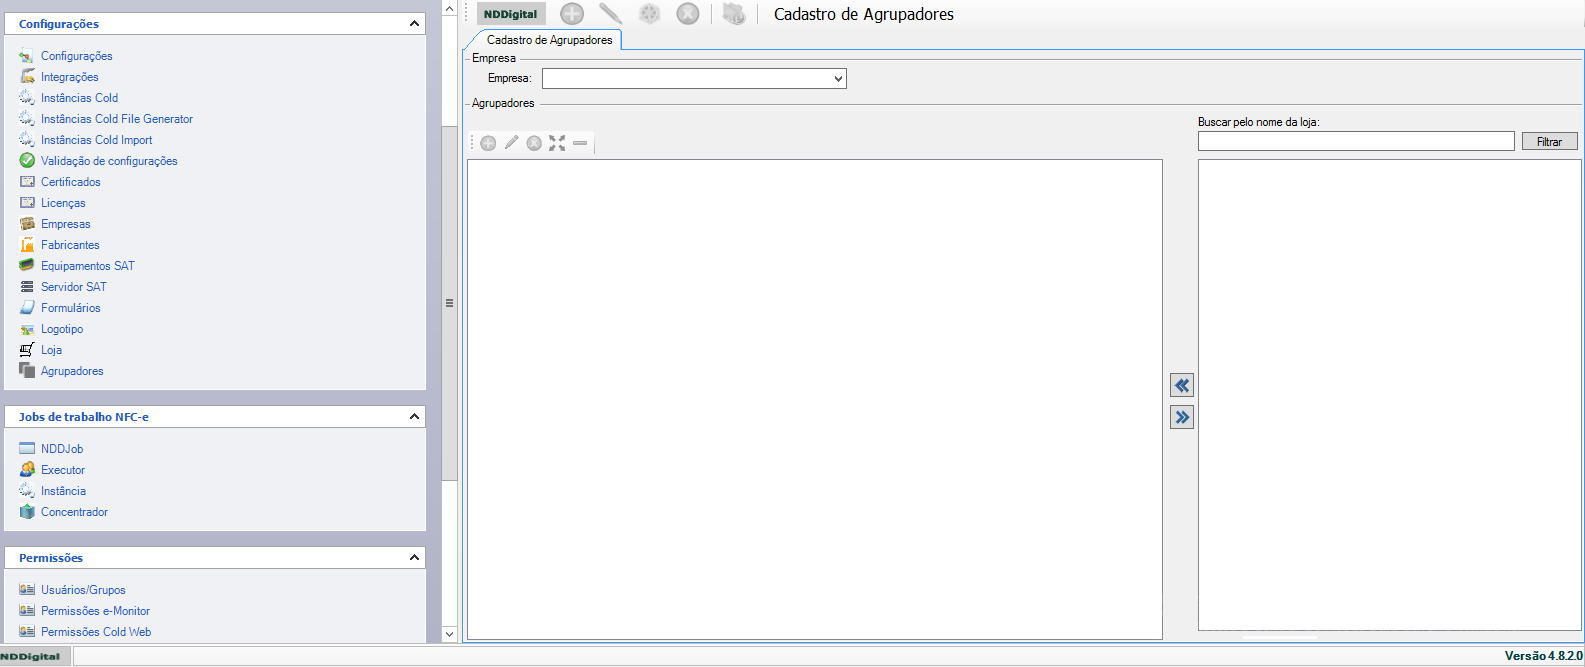Open Logotipo in the sidebar
1585x667 pixels.
coord(62,329)
